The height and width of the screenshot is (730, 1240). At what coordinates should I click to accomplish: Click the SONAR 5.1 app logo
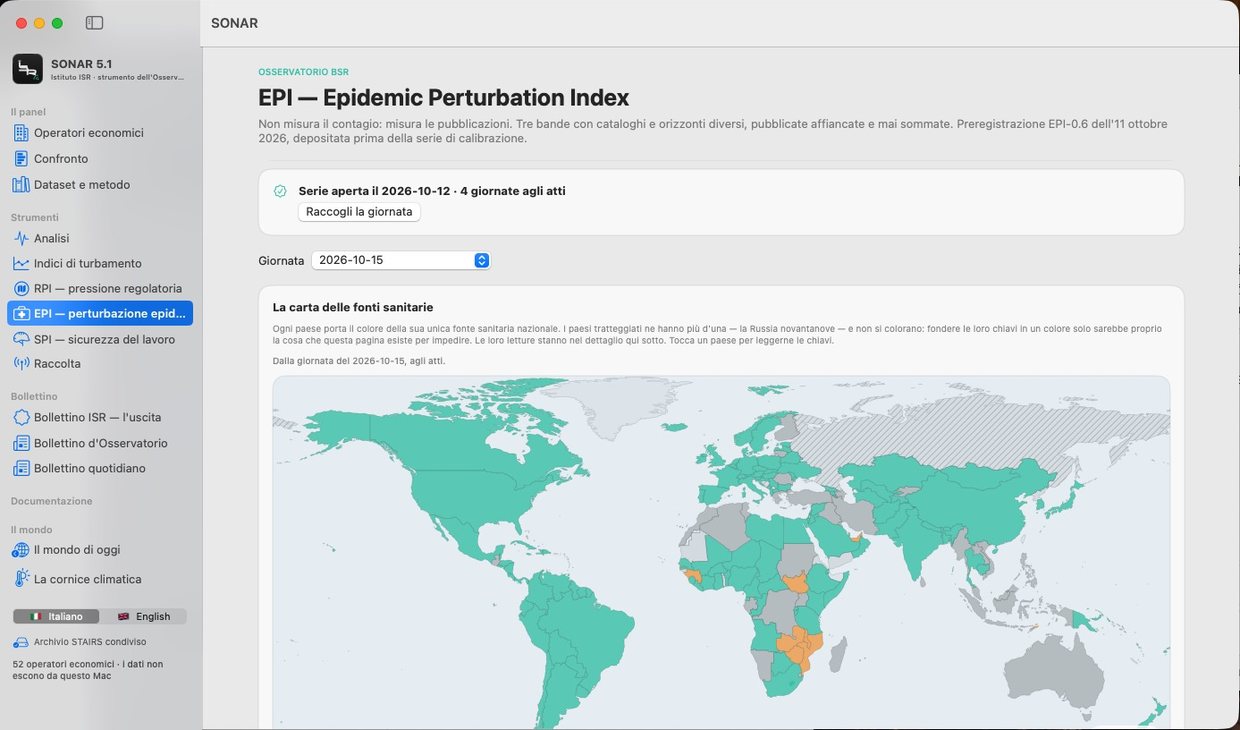click(x=28, y=69)
